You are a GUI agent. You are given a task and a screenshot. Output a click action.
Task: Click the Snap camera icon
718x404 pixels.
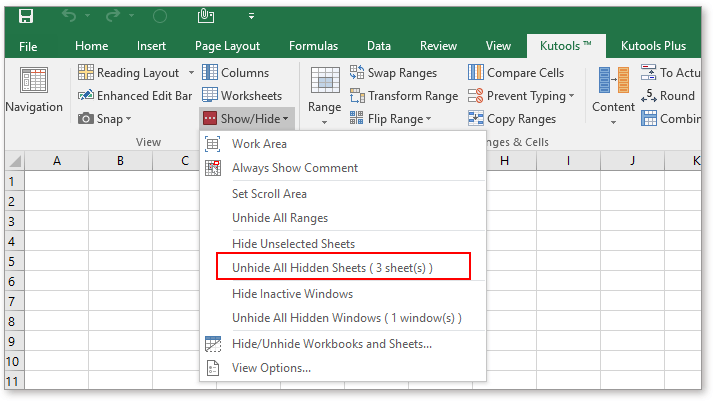tap(86, 119)
